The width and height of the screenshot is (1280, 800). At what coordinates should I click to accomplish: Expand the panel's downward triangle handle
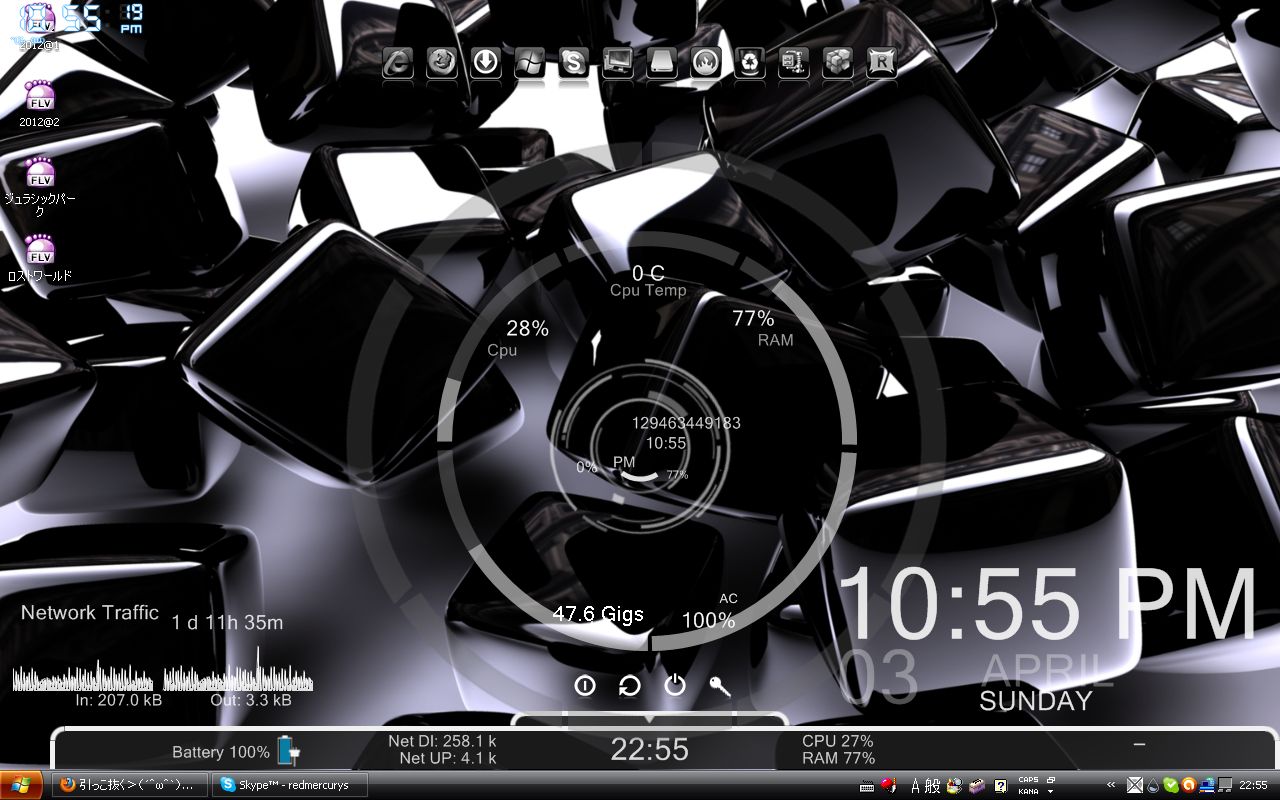[649, 718]
